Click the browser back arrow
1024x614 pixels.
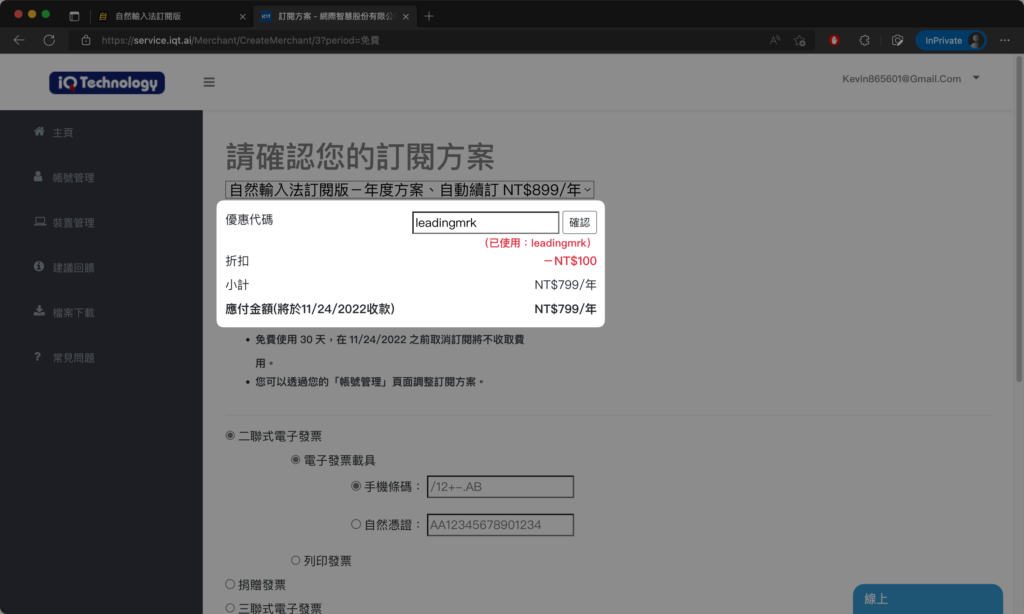pyautogui.click(x=19, y=40)
